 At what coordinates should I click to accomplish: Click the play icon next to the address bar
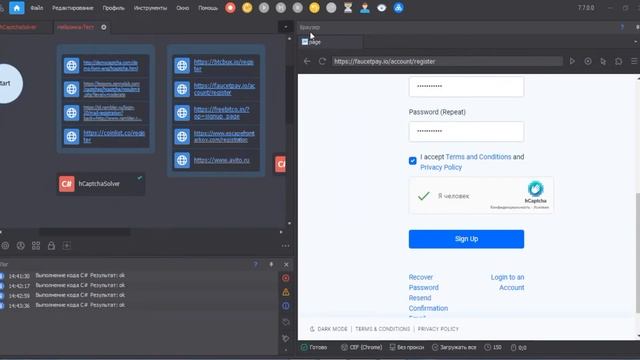point(572,61)
